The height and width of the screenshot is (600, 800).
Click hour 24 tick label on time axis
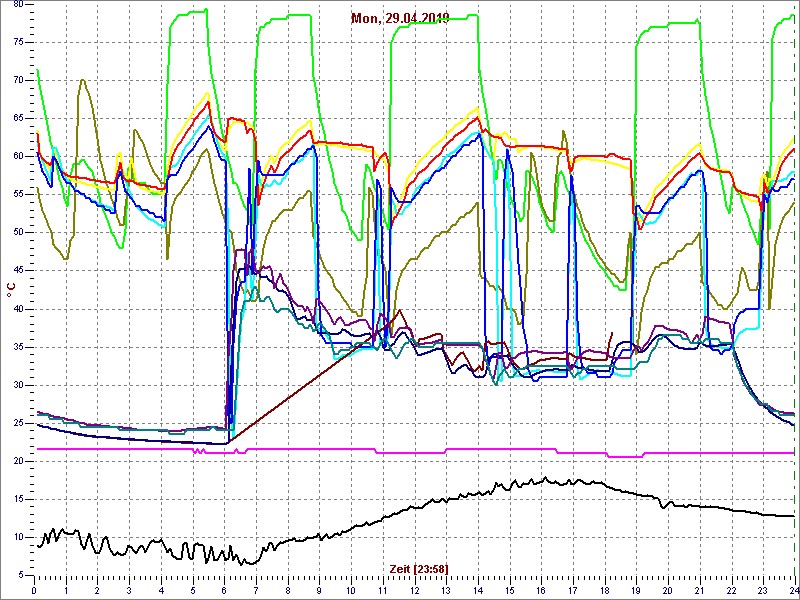(x=793, y=590)
